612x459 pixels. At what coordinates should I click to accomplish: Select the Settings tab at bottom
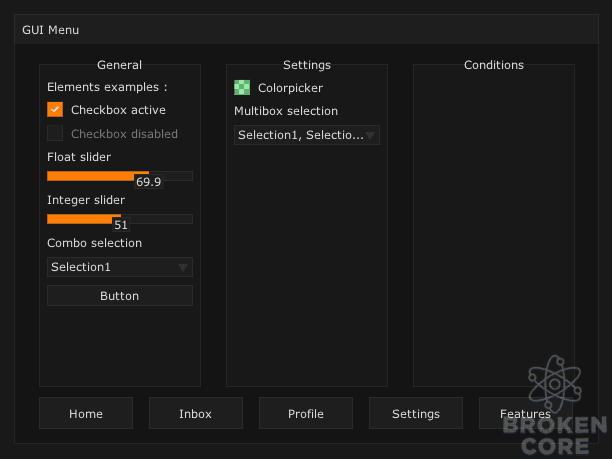coord(416,413)
